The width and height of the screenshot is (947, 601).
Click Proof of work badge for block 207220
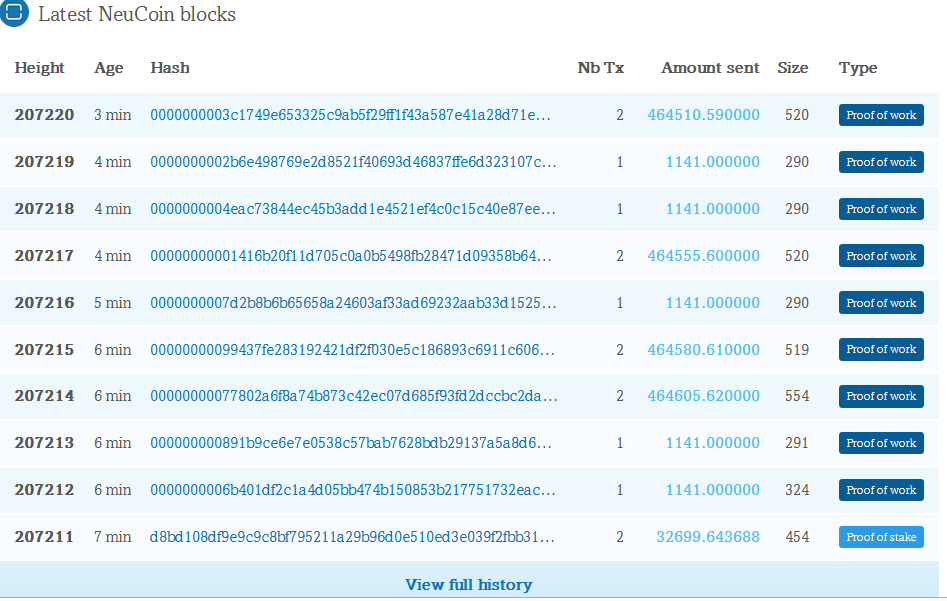point(881,115)
